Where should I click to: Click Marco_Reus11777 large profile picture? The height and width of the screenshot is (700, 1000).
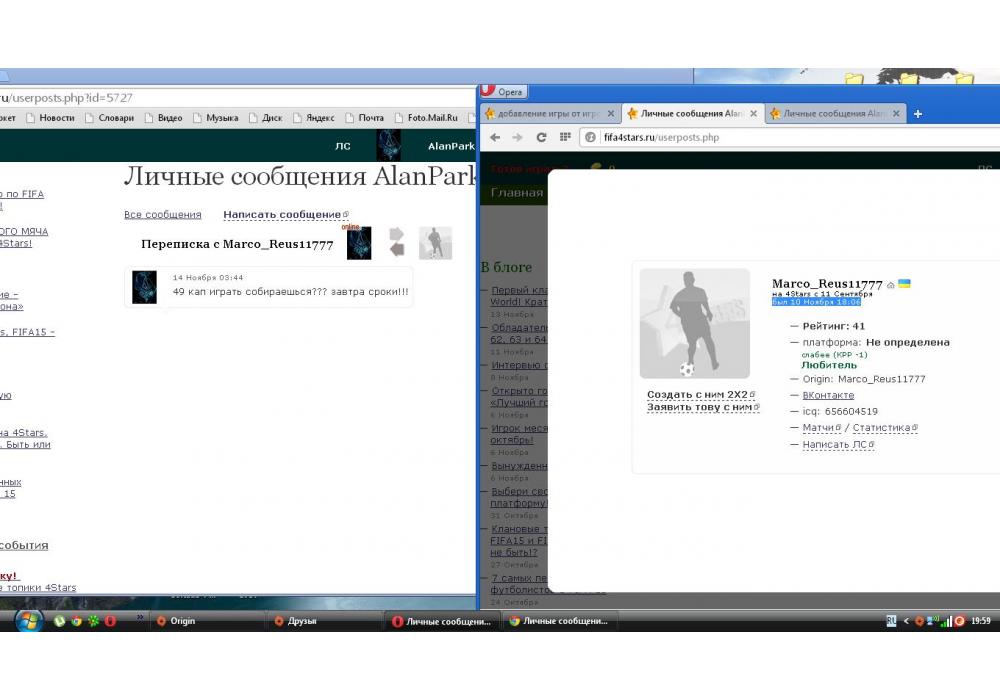coord(694,323)
